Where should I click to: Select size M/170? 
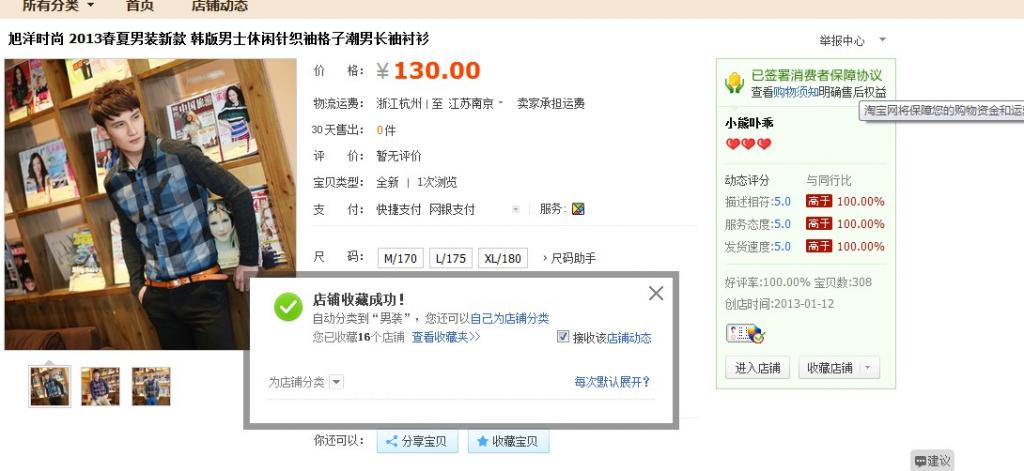[400, 258]
